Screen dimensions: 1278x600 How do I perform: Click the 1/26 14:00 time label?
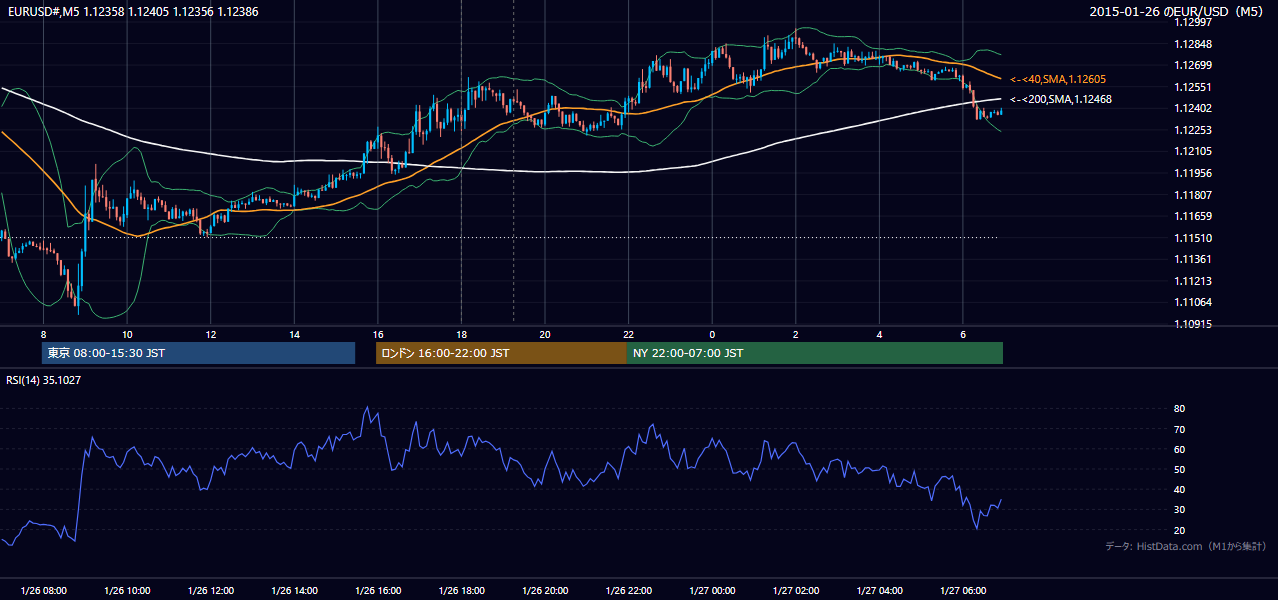pos(294,591)
